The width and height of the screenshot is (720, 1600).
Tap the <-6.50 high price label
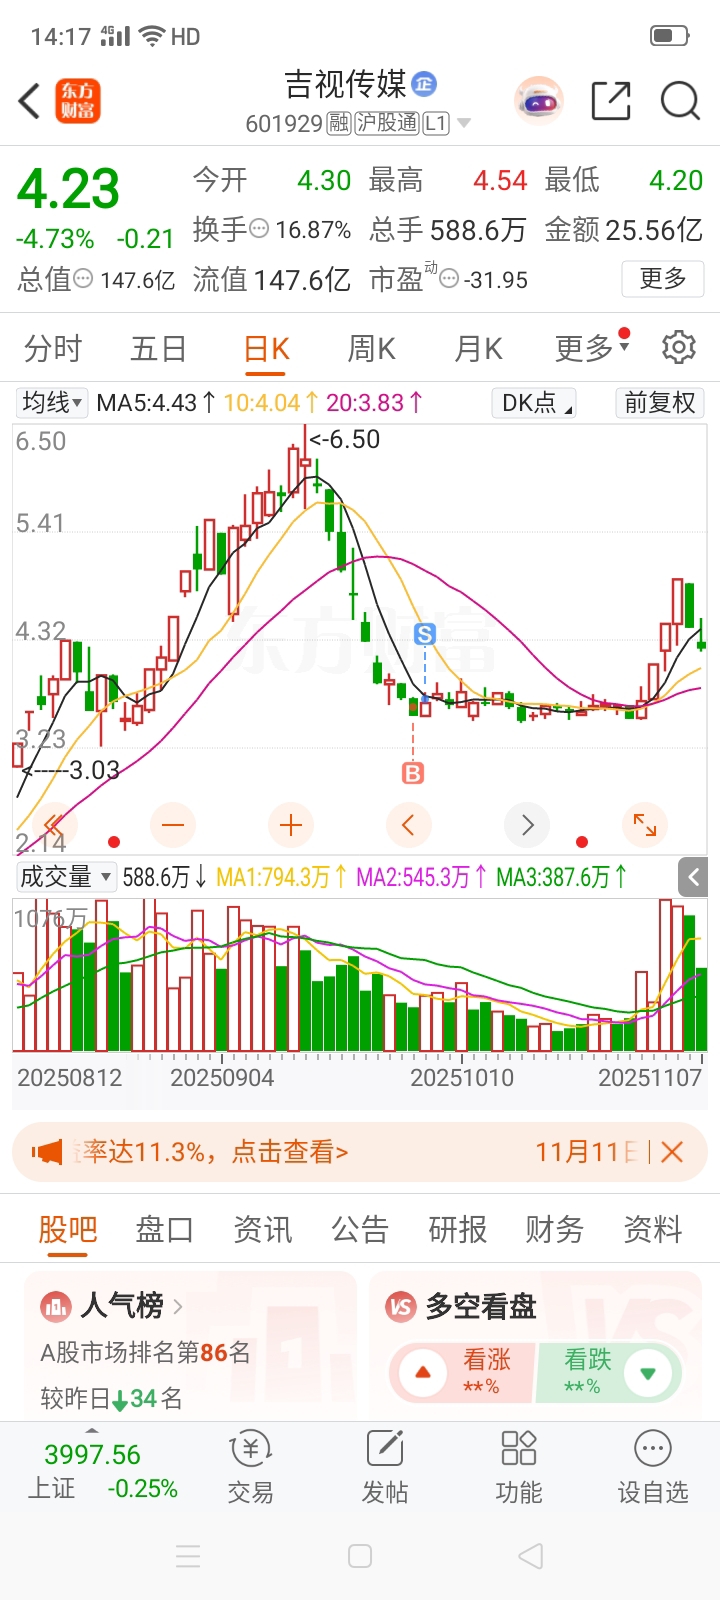pos(345,439)
